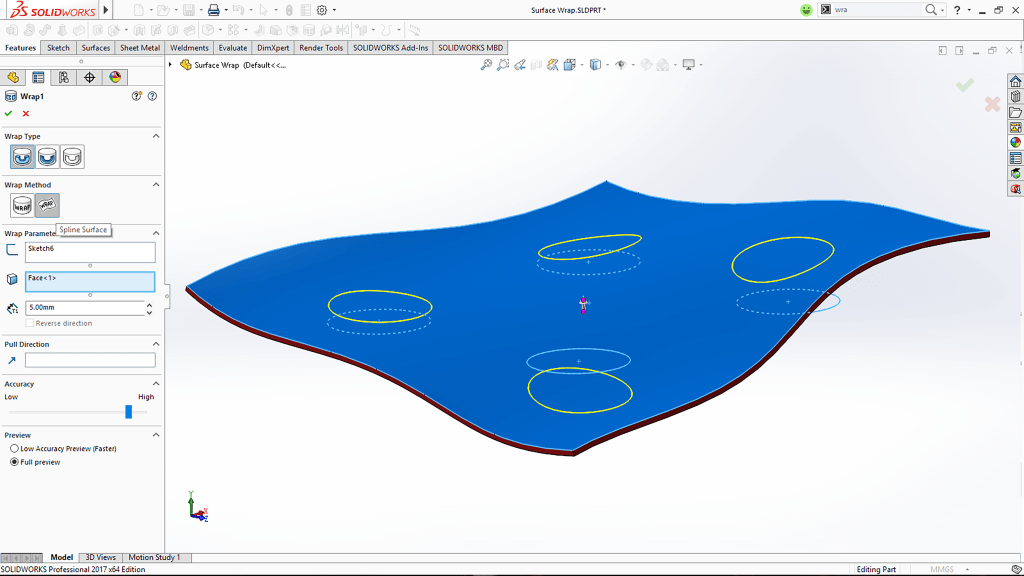Open the Design Library task pane
The width and height of the screenshot is (1024, 576).
tap(1016, 96)
